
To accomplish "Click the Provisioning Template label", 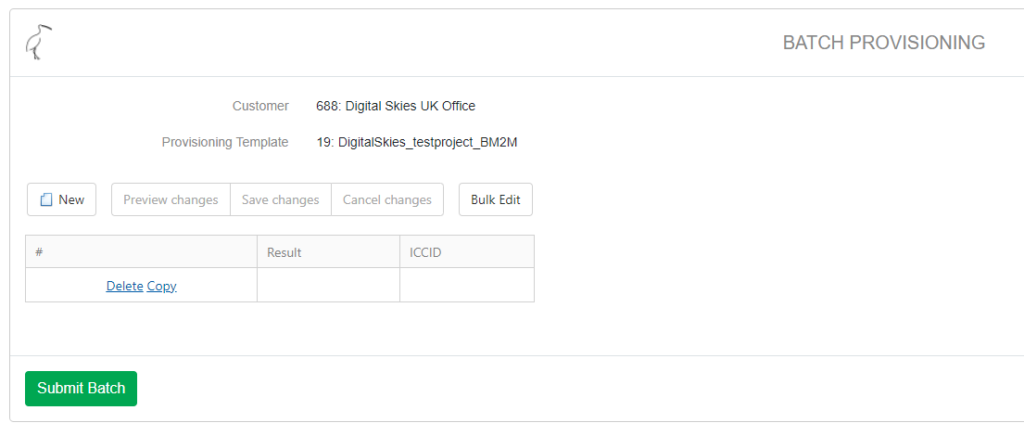I will [225, 142].
